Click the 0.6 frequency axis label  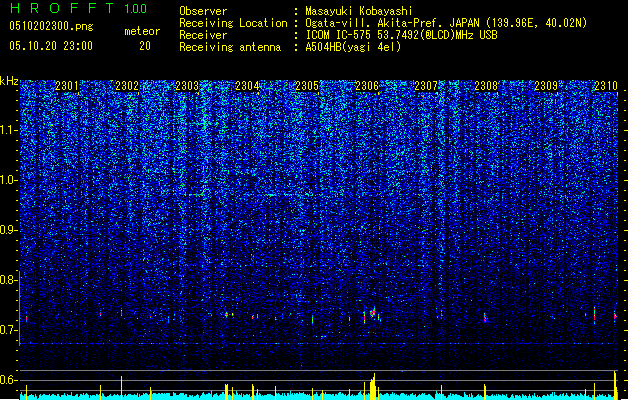(9, 380)
